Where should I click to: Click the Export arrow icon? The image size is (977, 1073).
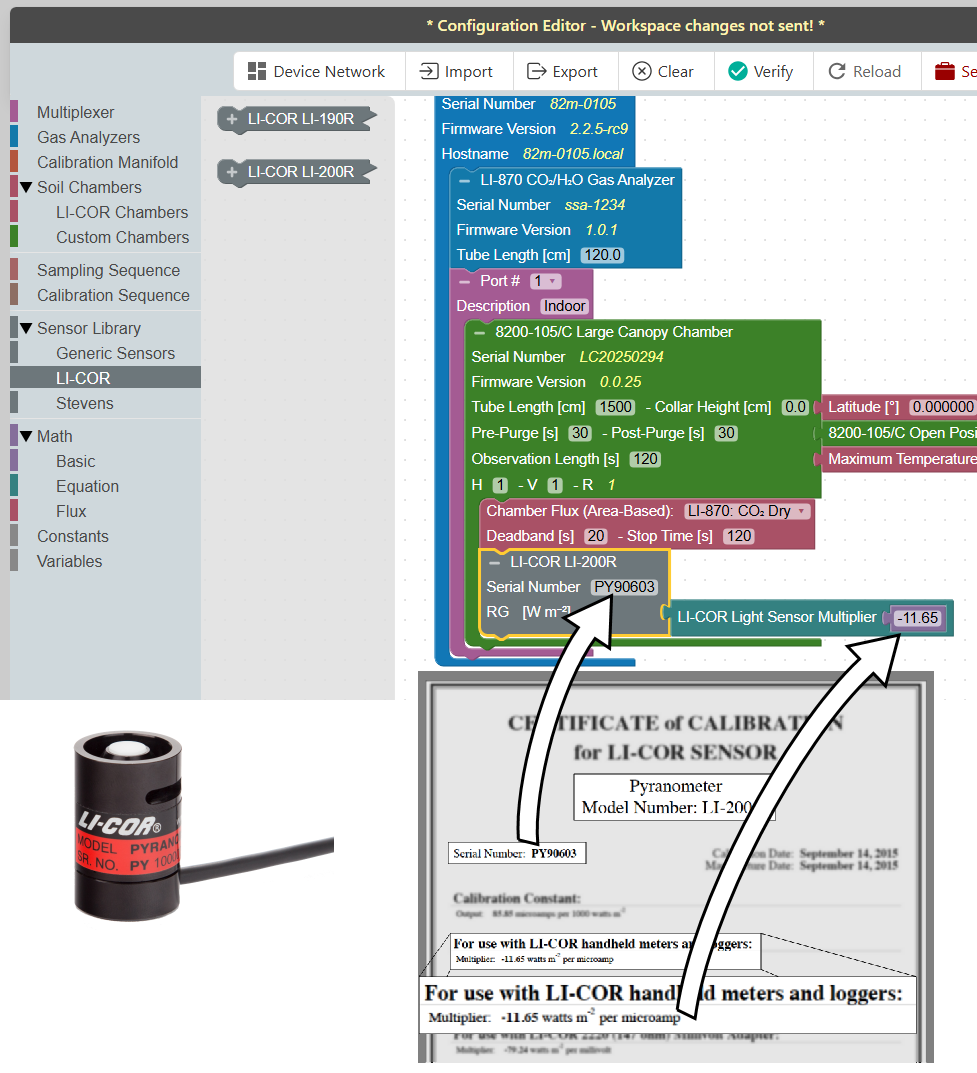click(537, 71)
